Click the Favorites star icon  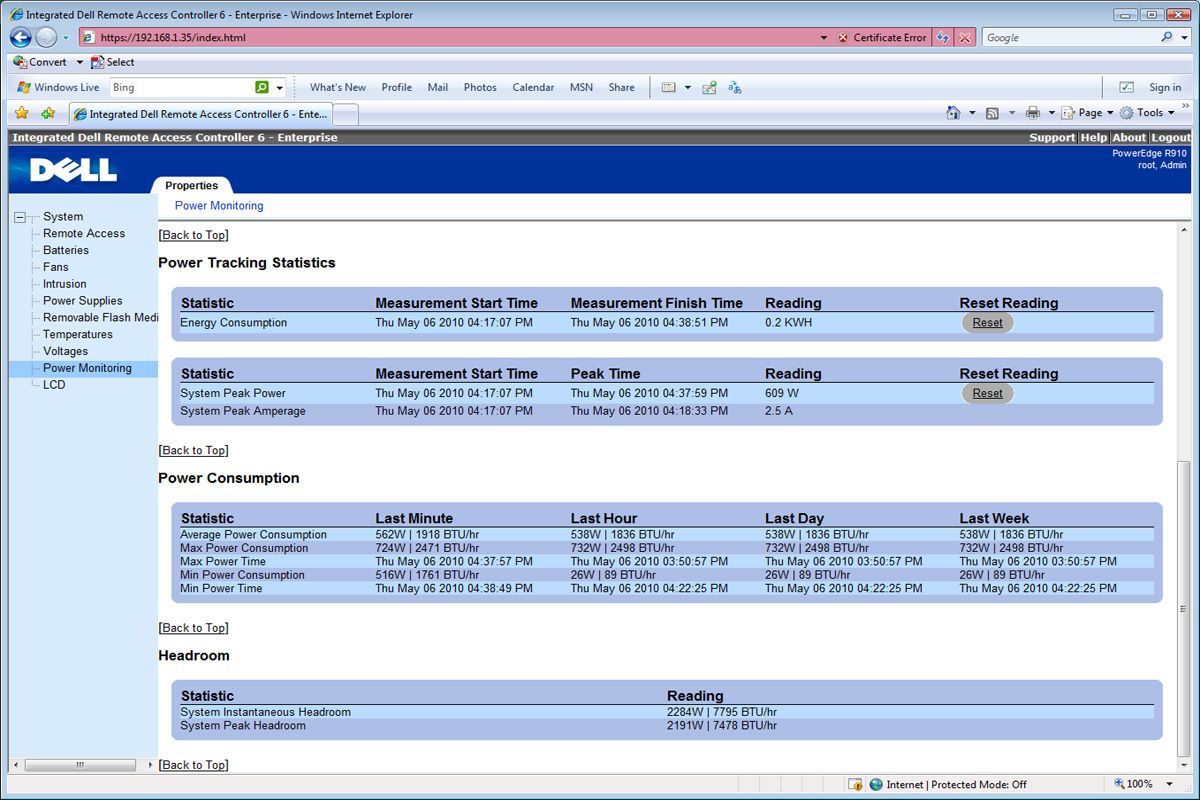(x=22, y=113)
